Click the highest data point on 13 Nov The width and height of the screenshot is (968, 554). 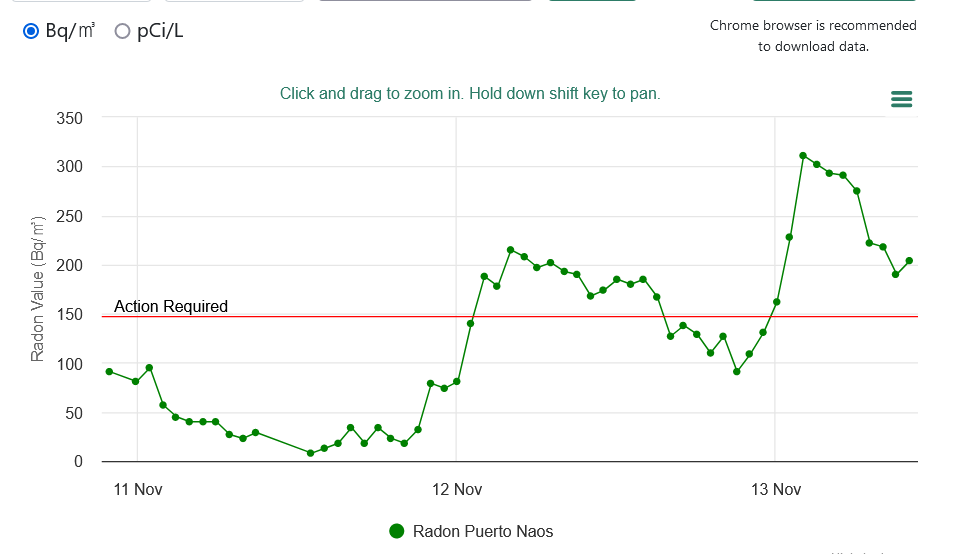[x=803, y=156]
